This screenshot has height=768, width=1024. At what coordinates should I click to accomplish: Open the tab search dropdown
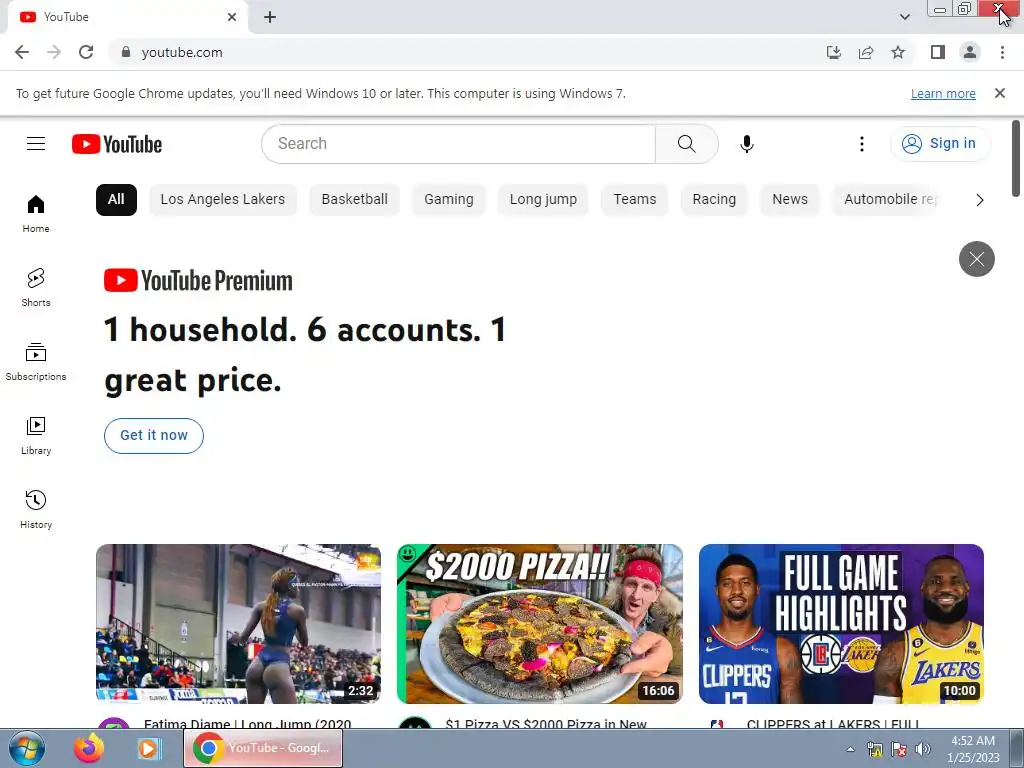pyautogui.click(x=904, y=17)
